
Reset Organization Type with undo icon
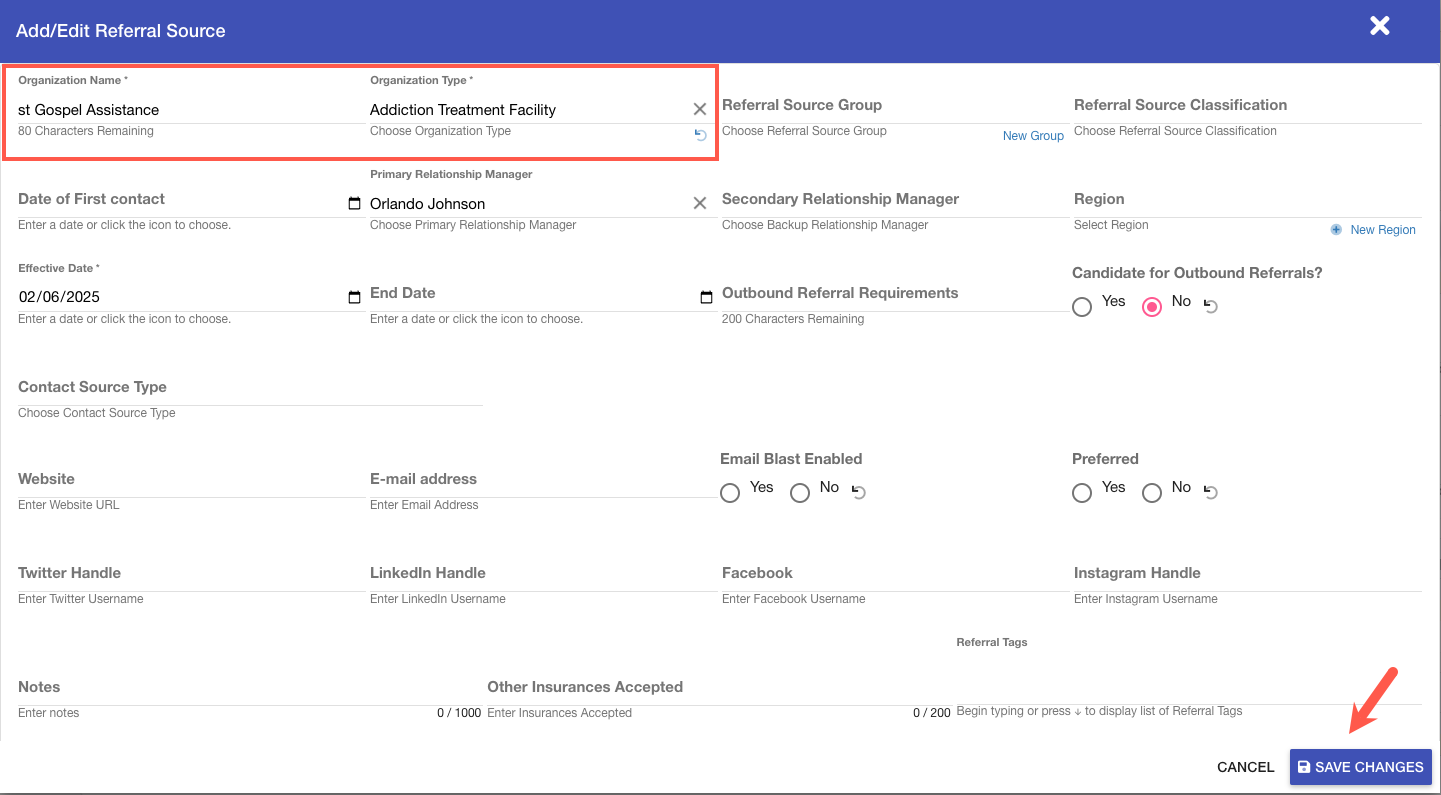[700, 136]
